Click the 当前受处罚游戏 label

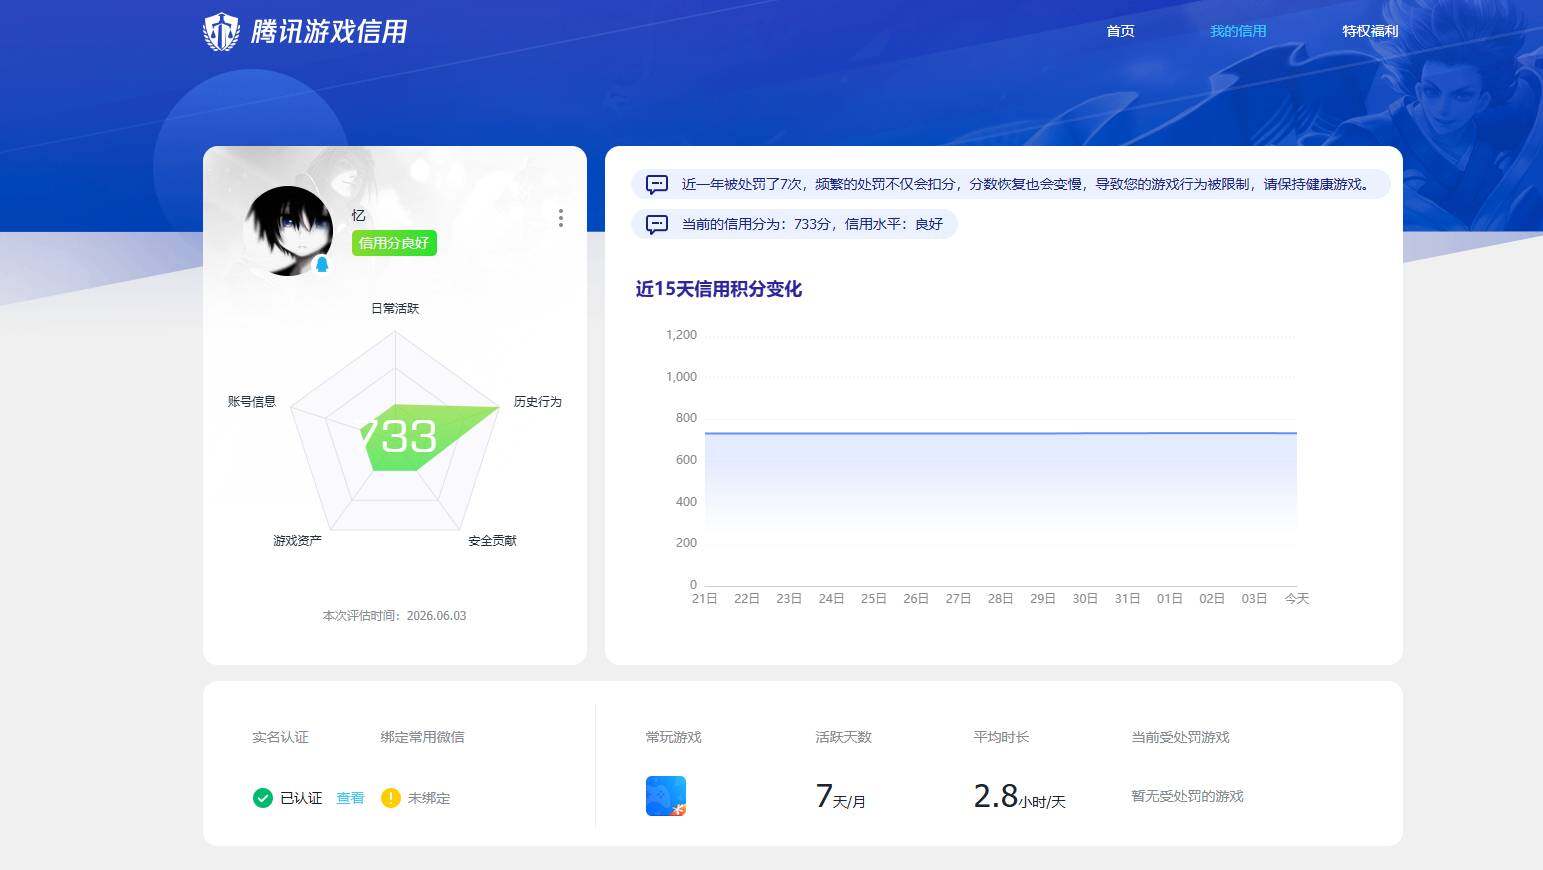pyautogui.click(x=1180, y=737)
